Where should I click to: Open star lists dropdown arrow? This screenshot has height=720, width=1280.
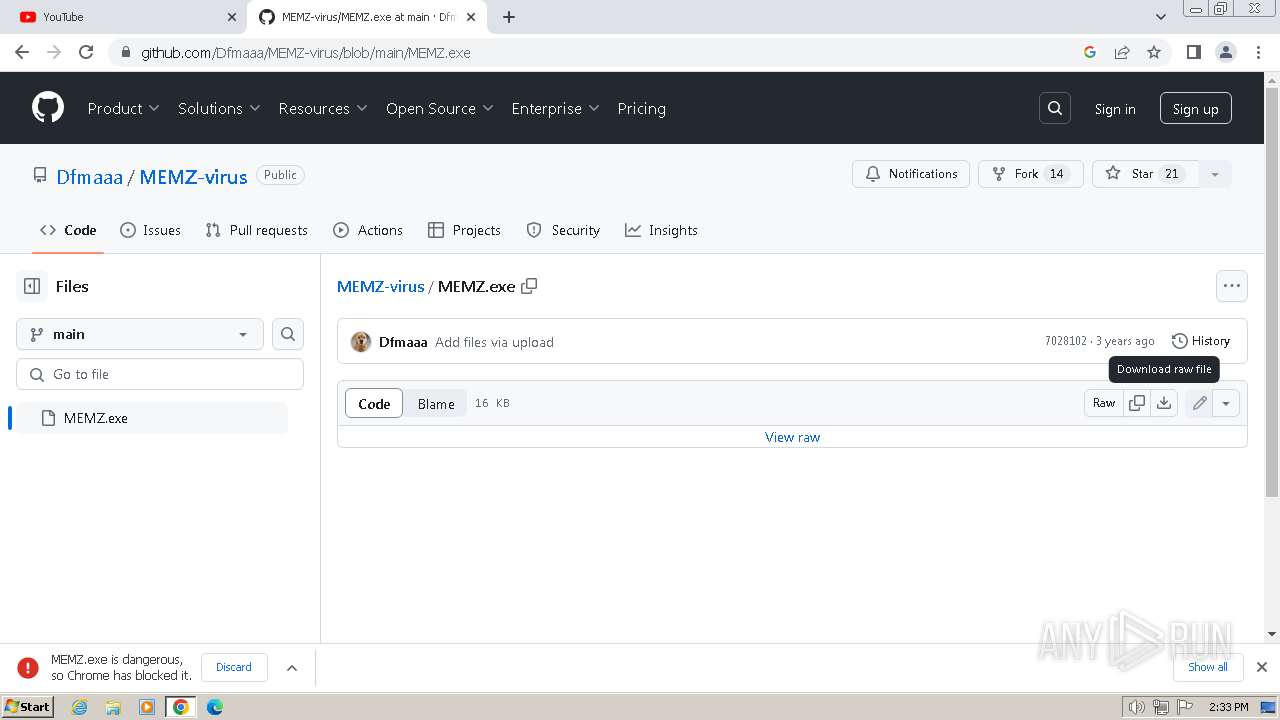pyautogui.click(x=1215, y=174)
